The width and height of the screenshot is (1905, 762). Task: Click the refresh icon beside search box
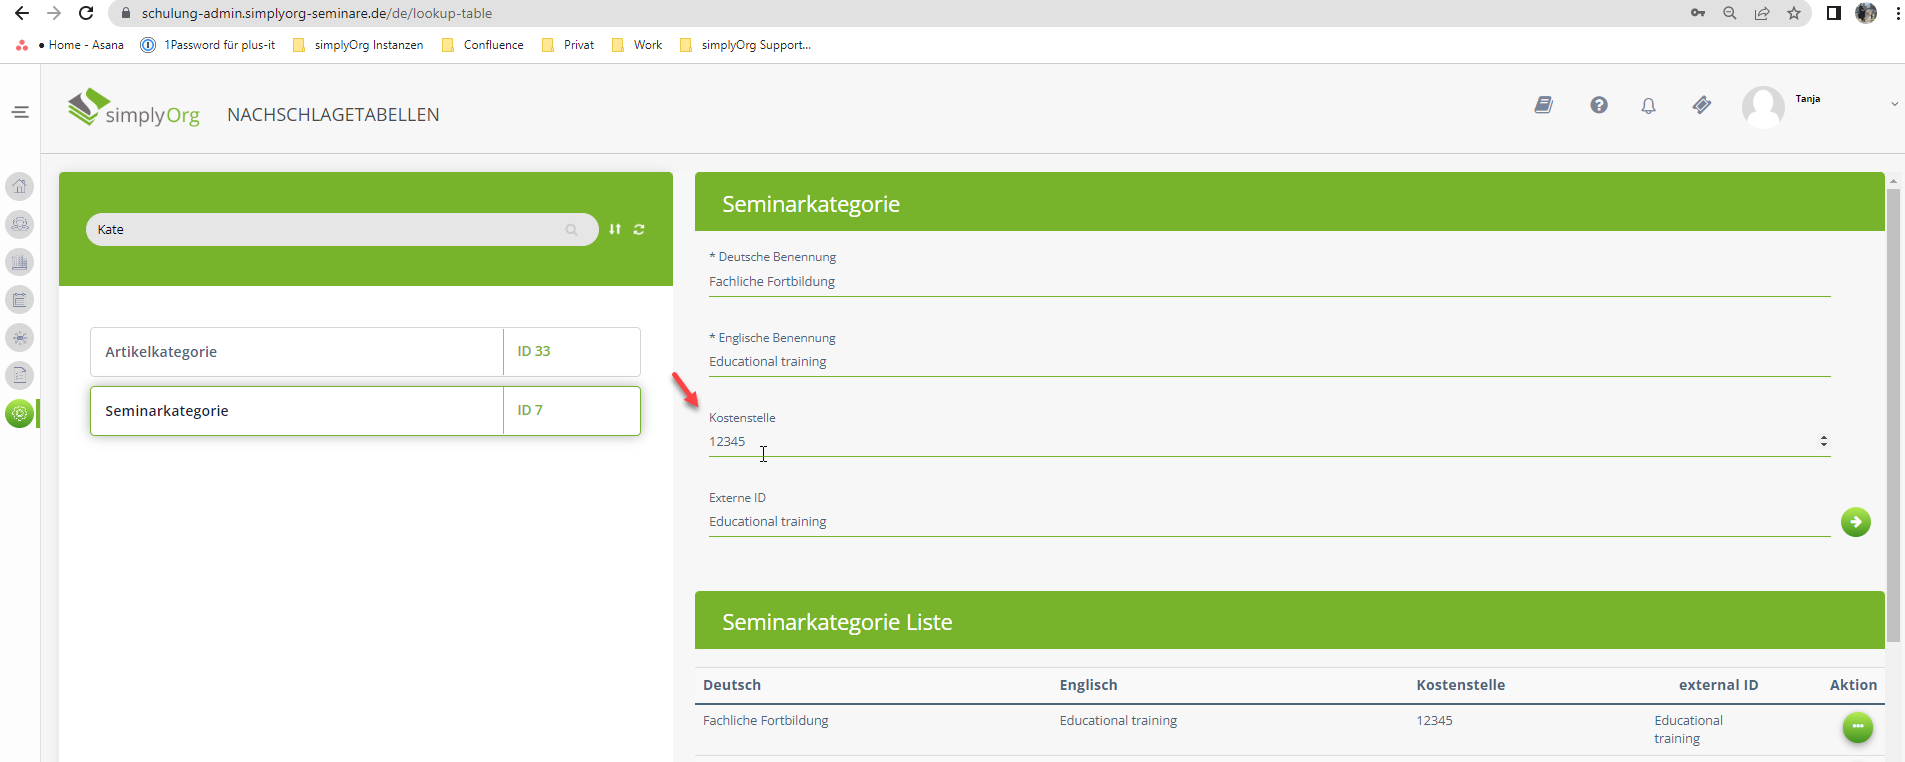click(x=639, y=230)
